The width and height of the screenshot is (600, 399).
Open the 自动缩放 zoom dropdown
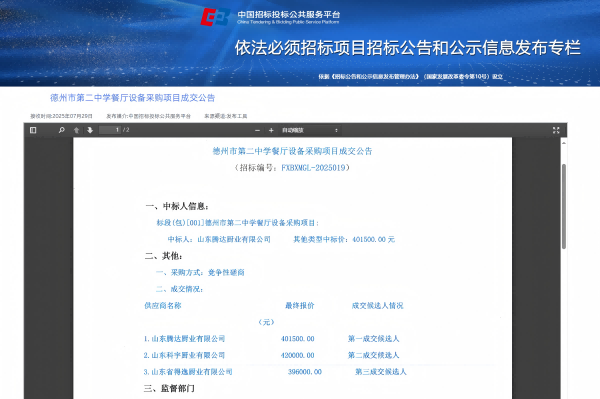tap(310, 130)
